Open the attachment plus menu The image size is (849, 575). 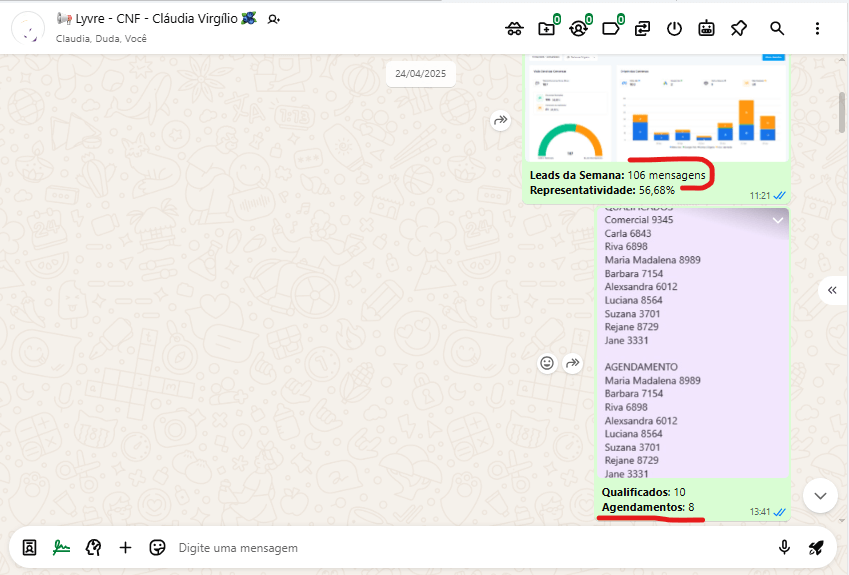coord(125,547)
